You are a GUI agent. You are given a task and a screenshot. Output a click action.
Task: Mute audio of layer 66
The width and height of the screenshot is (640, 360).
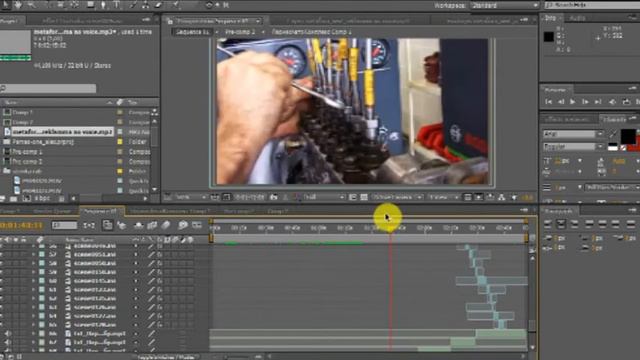pyautogui.click(x=8, y=334)
